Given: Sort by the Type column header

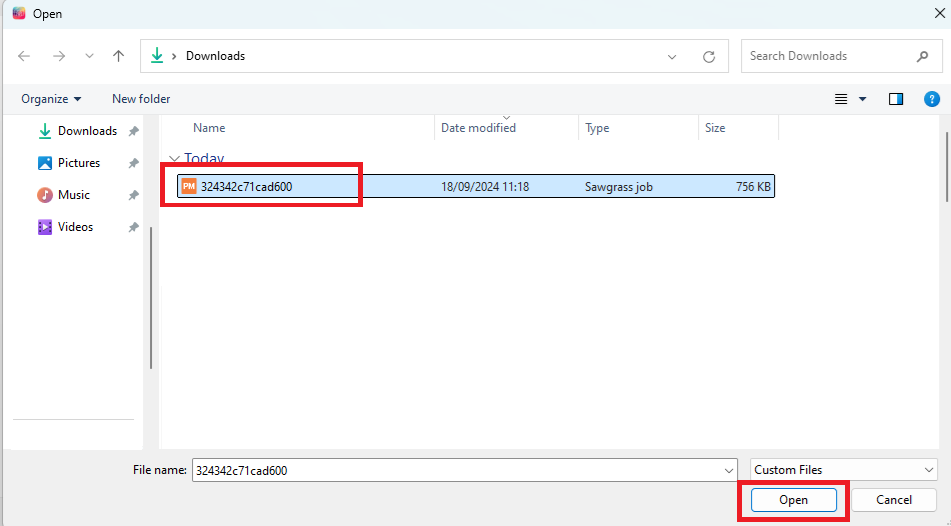Looking at the screenshot, I should [597, 128].
